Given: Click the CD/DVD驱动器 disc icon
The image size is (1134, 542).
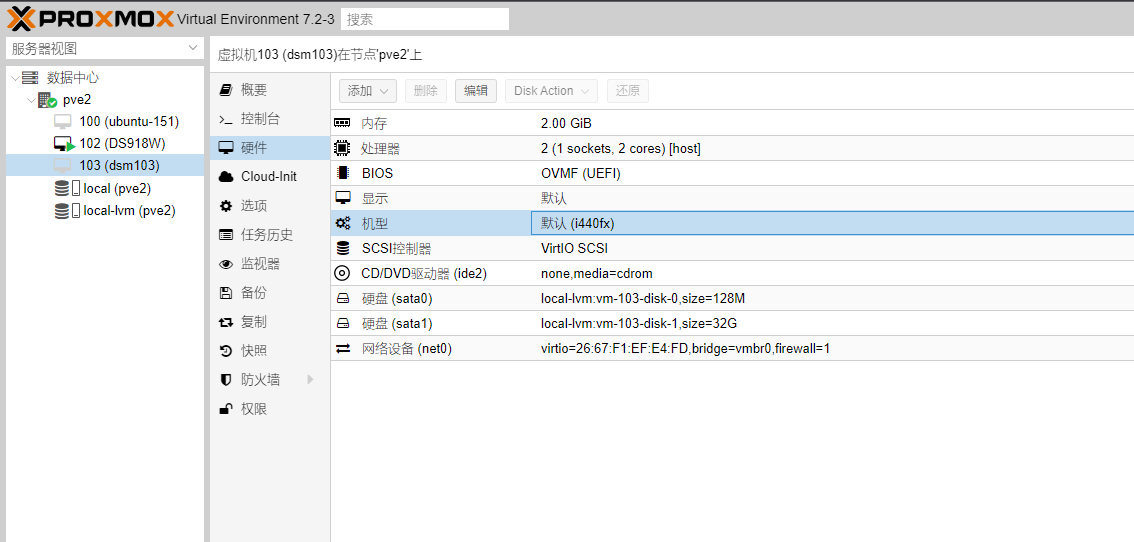Looking at the screenshot, I should [342, 274].
